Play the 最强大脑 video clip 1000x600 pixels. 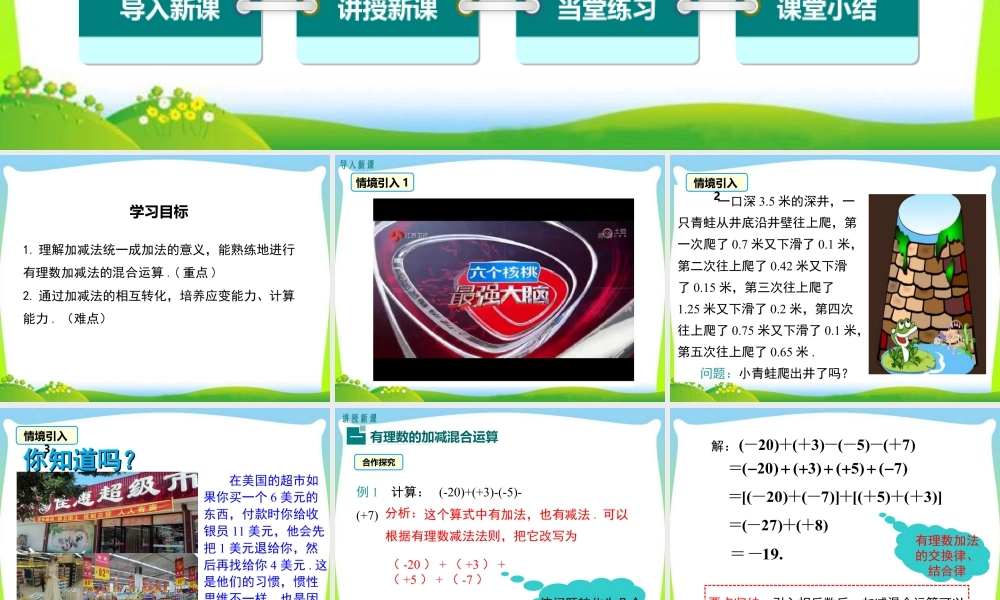pos(503,289)
